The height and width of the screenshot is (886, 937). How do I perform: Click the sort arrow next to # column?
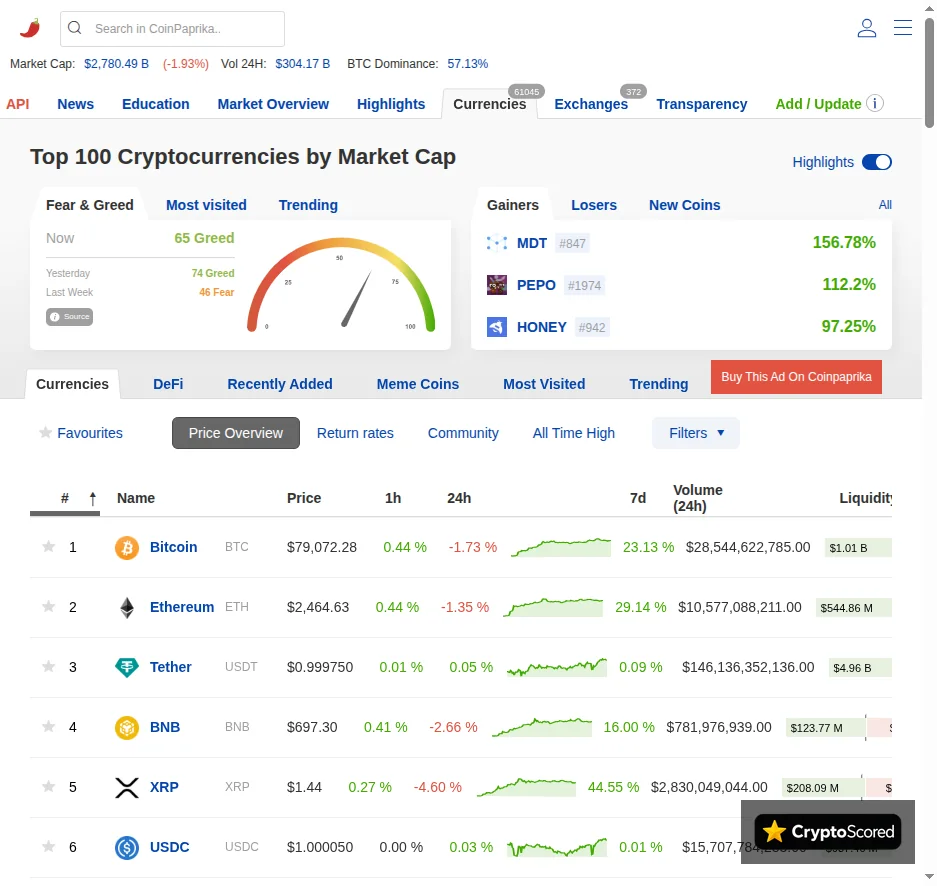point(93,499)
